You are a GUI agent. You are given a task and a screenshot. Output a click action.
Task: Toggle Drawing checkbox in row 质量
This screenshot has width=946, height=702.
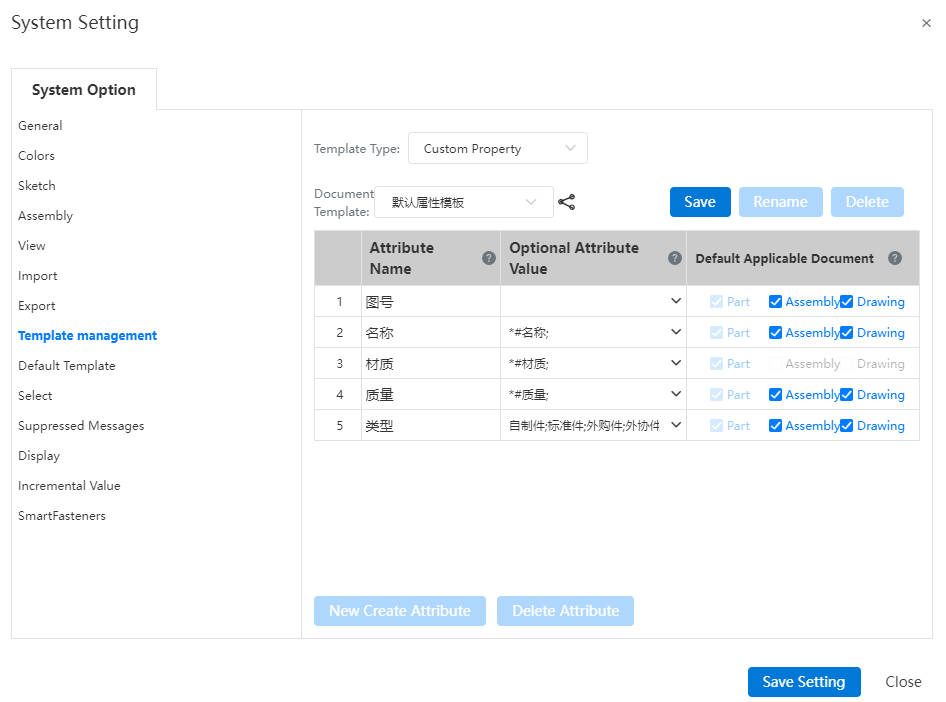coord(846,394)
